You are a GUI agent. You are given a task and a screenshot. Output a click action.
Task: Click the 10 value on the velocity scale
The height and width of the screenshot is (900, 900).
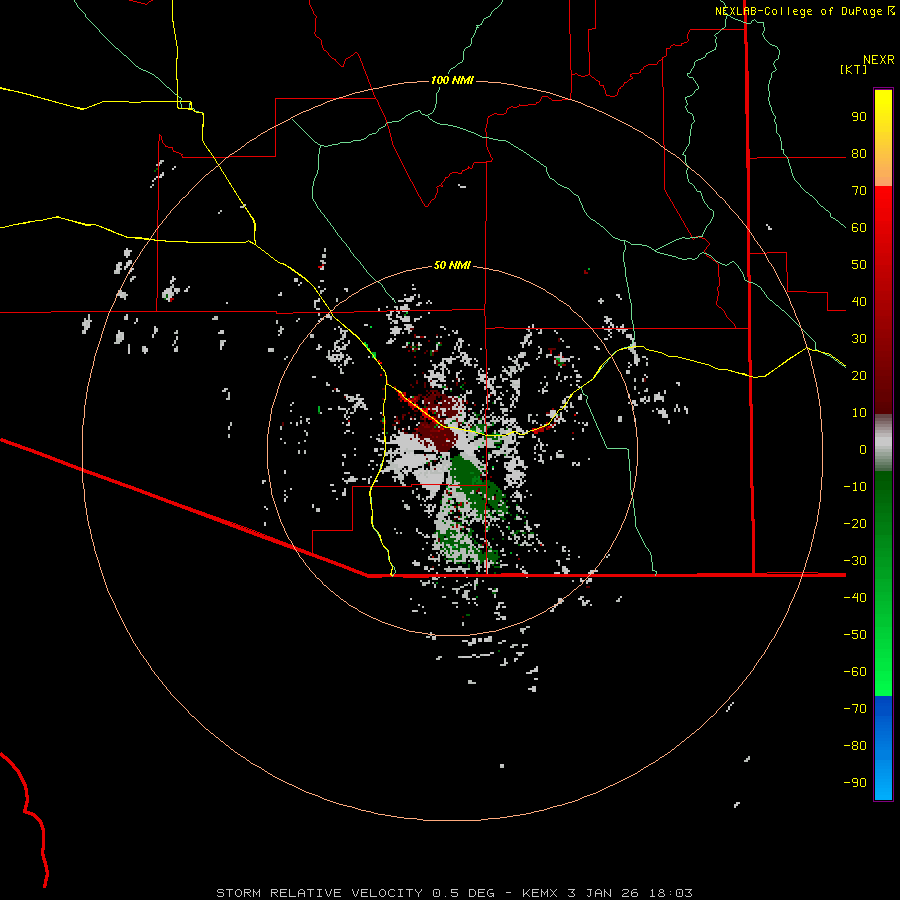click(x=859, y=413)
